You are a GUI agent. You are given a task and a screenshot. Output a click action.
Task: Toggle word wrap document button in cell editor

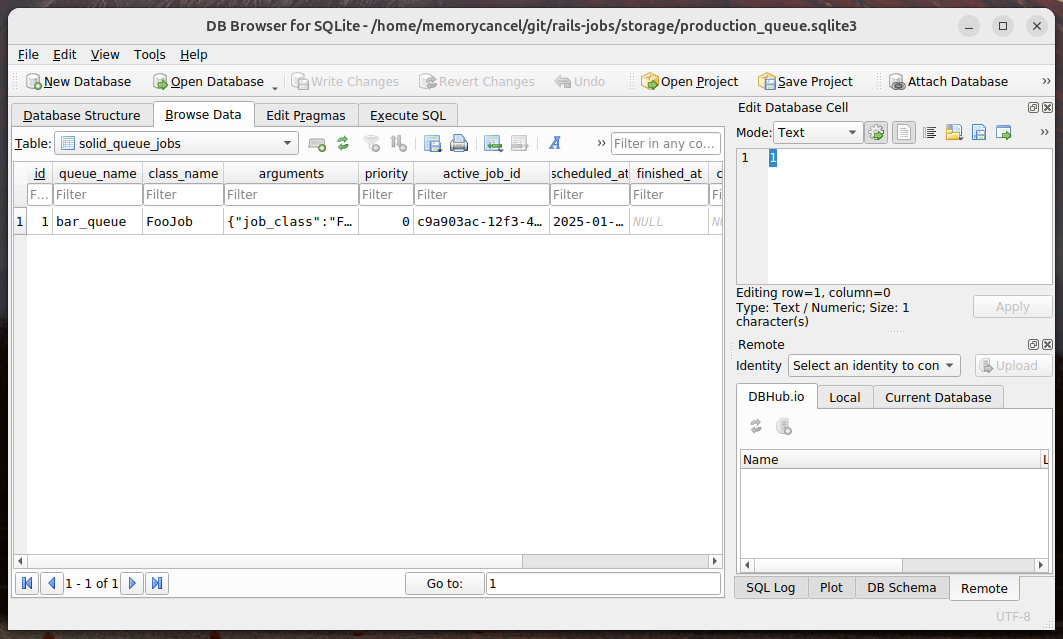(x=904, y=133)
